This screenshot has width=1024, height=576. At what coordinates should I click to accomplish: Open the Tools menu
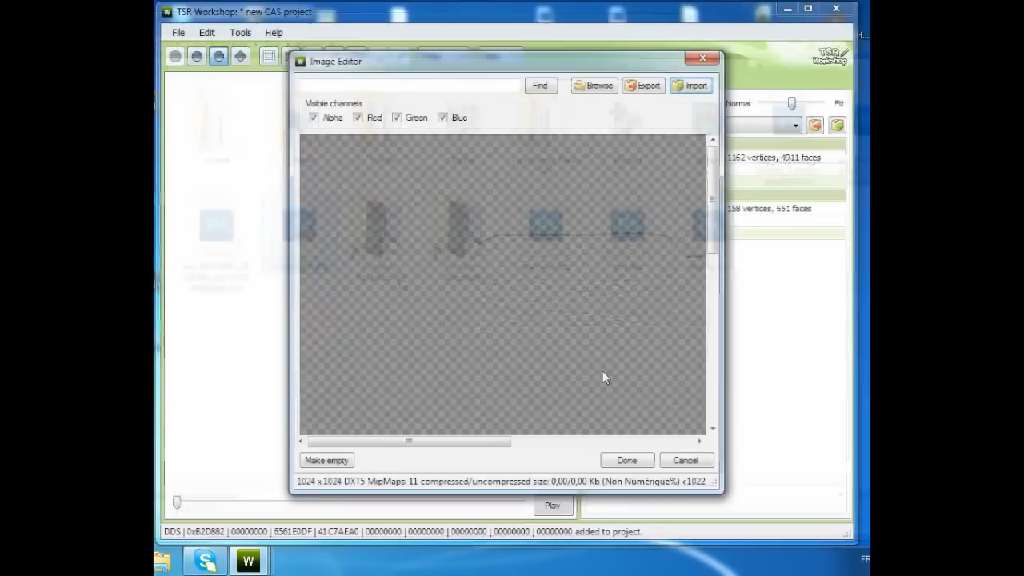click(x=240, y=33)
